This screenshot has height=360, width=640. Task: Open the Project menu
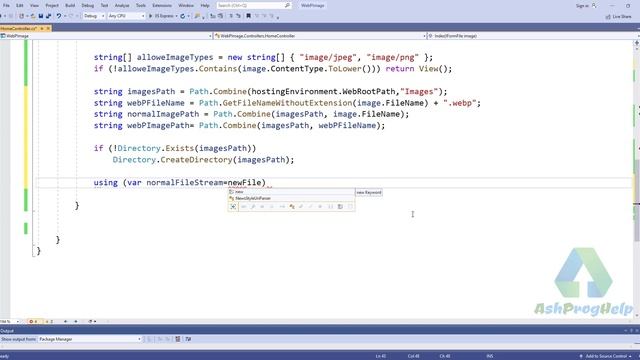coord(52,5)
